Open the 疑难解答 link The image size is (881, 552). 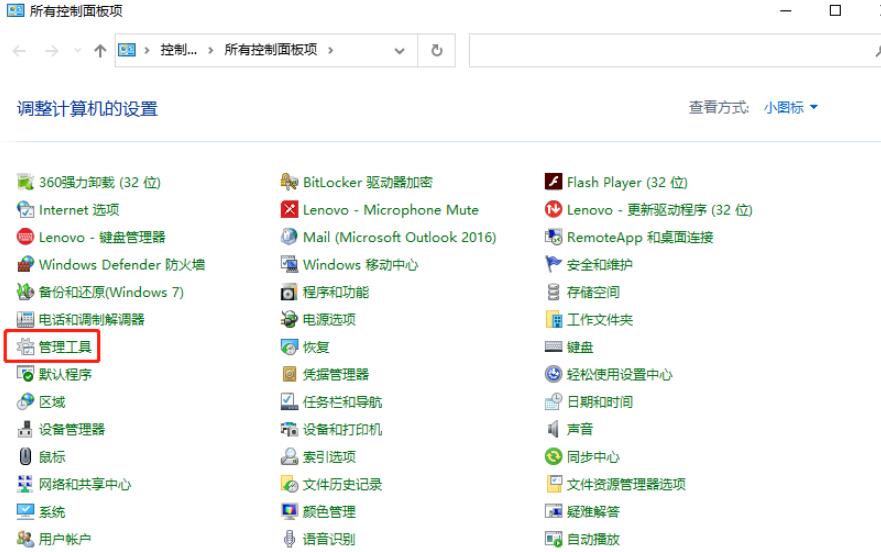coord(593,512)
